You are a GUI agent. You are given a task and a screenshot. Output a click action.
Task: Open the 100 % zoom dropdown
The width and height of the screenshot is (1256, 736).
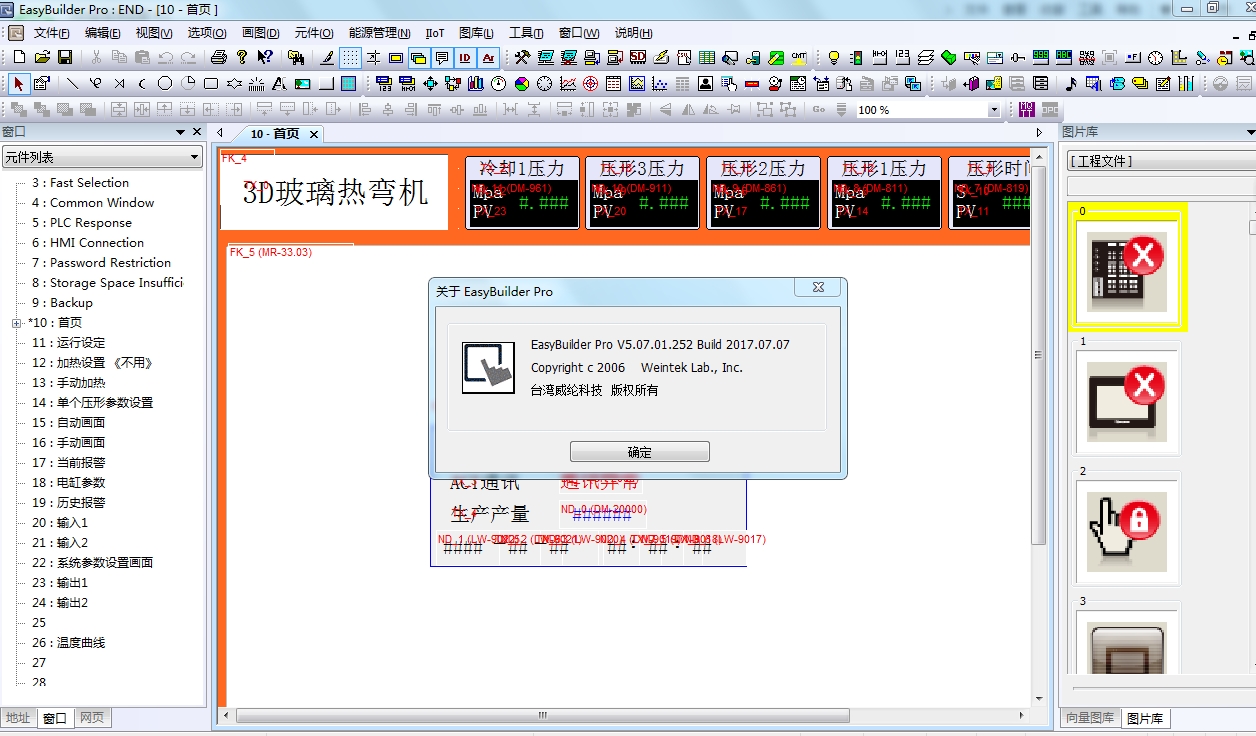pyautogui.click(x=993, y=110)
